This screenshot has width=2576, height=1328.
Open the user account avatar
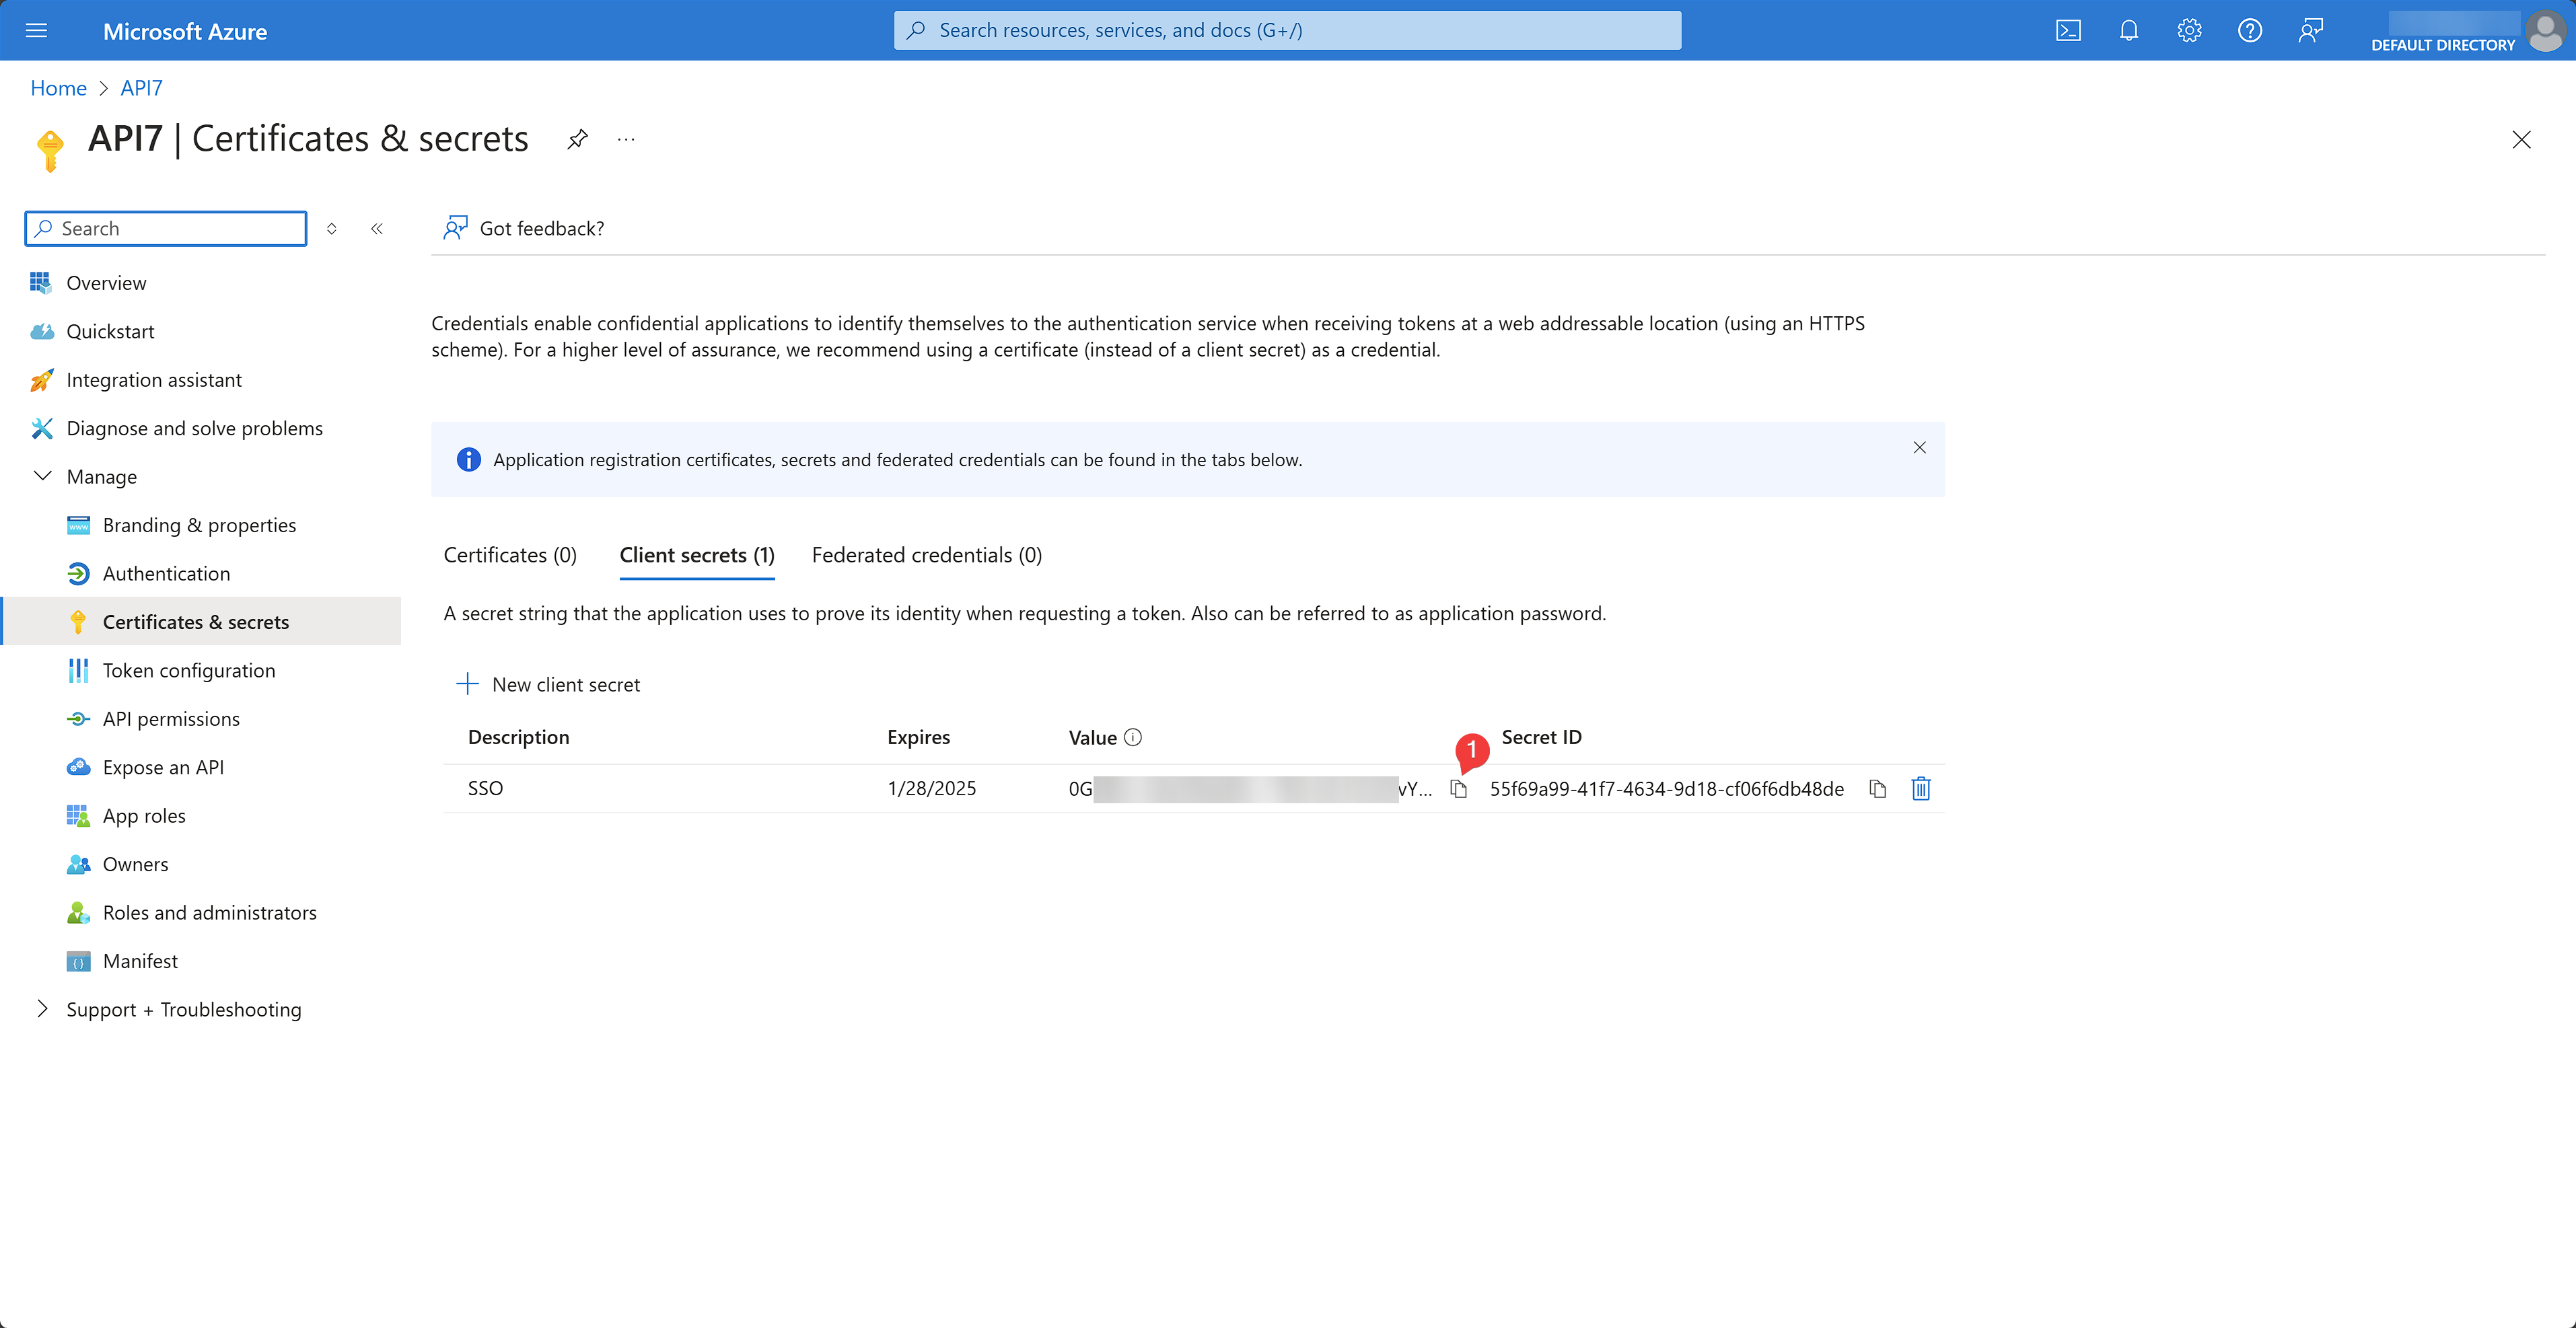click(x=2545, y=30)
